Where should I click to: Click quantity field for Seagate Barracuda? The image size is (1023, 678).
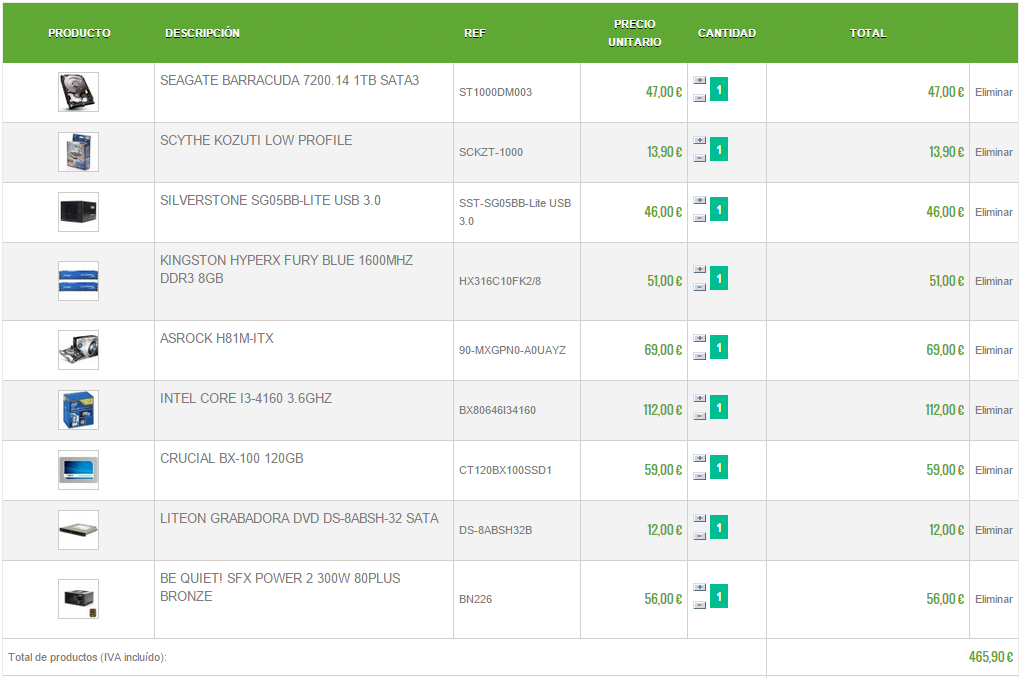click(x=719, y=89)
